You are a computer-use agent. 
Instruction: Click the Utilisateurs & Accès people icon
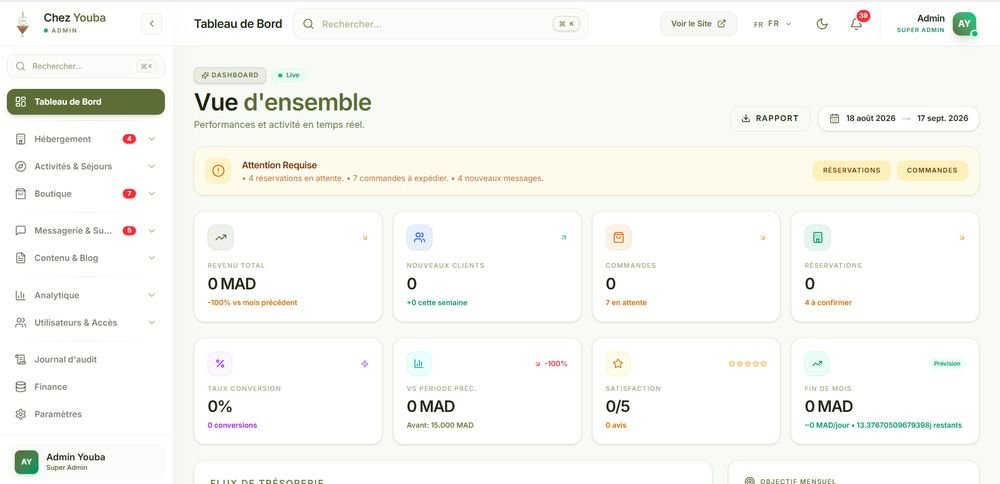[20, 323]
